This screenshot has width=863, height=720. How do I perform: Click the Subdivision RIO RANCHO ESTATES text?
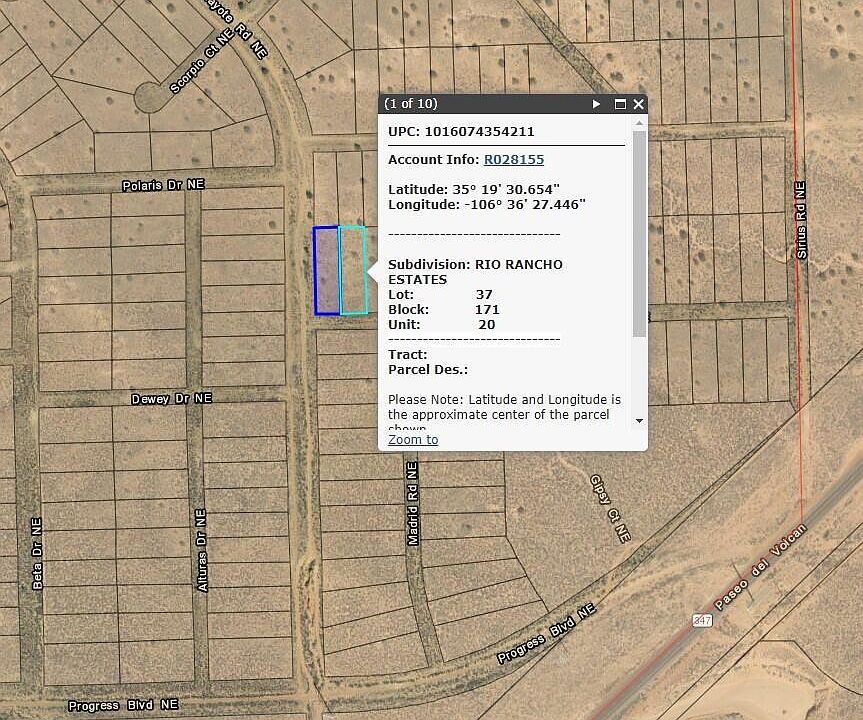point(476,272)
